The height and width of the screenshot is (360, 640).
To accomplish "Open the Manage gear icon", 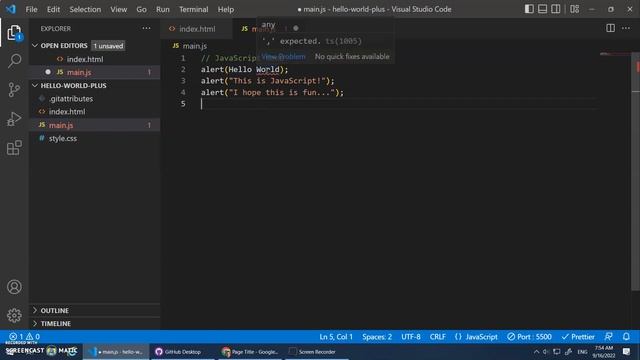I will (14, 315).
